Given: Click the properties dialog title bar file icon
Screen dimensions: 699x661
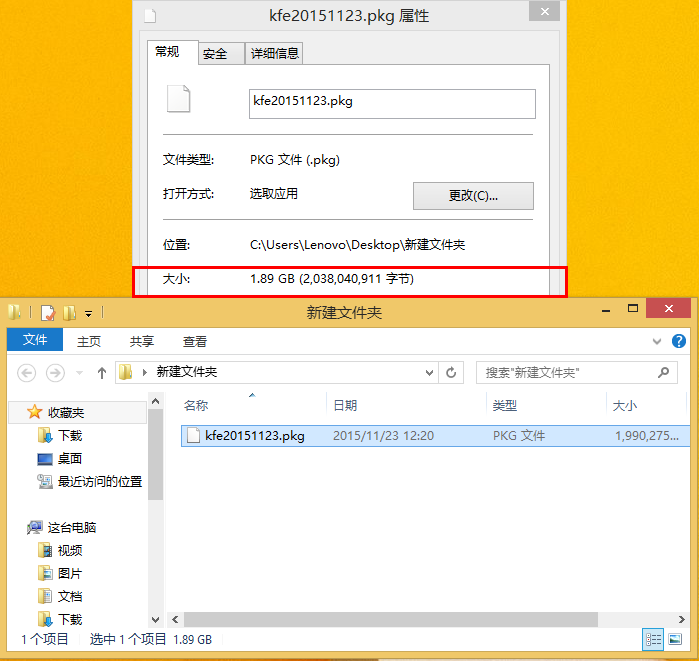Looking at the screenshot, I should (x=150, y=16).
